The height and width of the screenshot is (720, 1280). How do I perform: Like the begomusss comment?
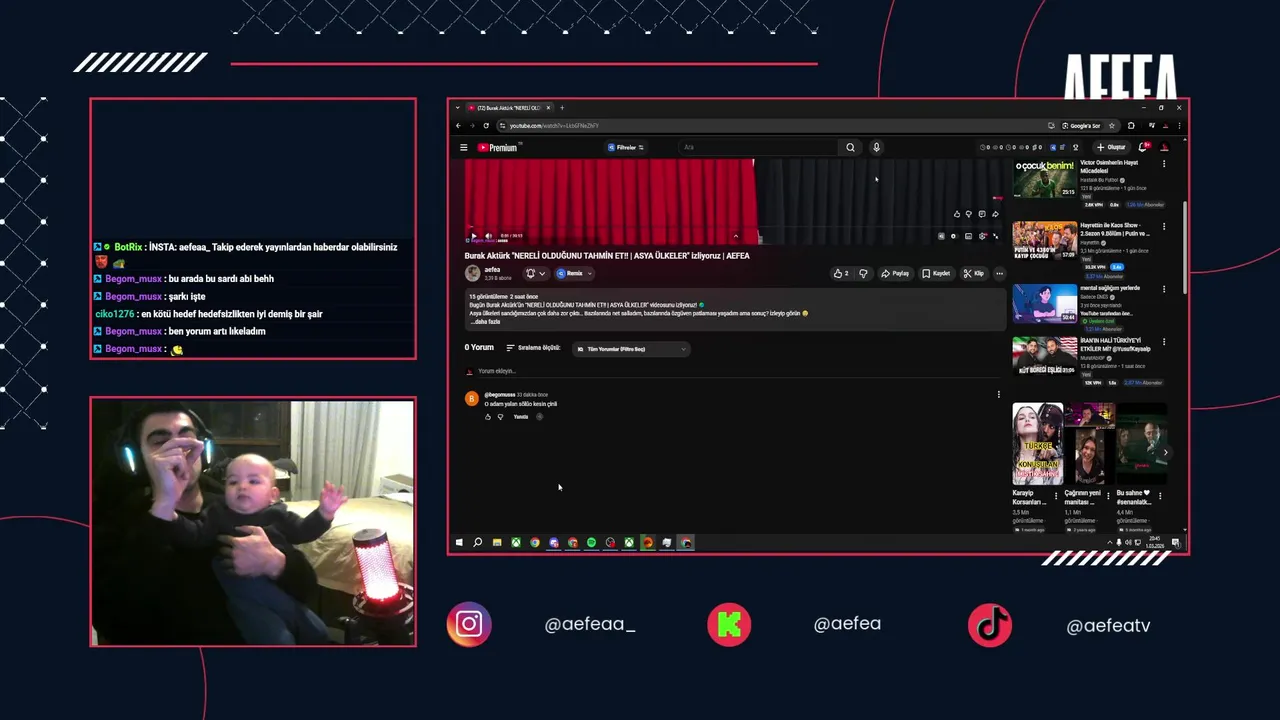[x=488, y=417]
